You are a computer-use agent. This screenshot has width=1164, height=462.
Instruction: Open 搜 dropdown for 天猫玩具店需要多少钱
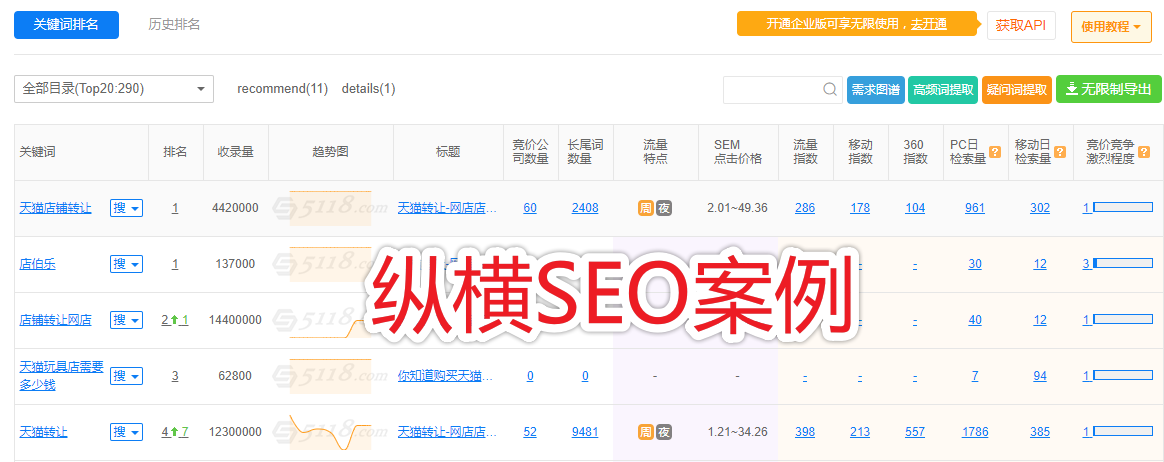tap(126, 376)
